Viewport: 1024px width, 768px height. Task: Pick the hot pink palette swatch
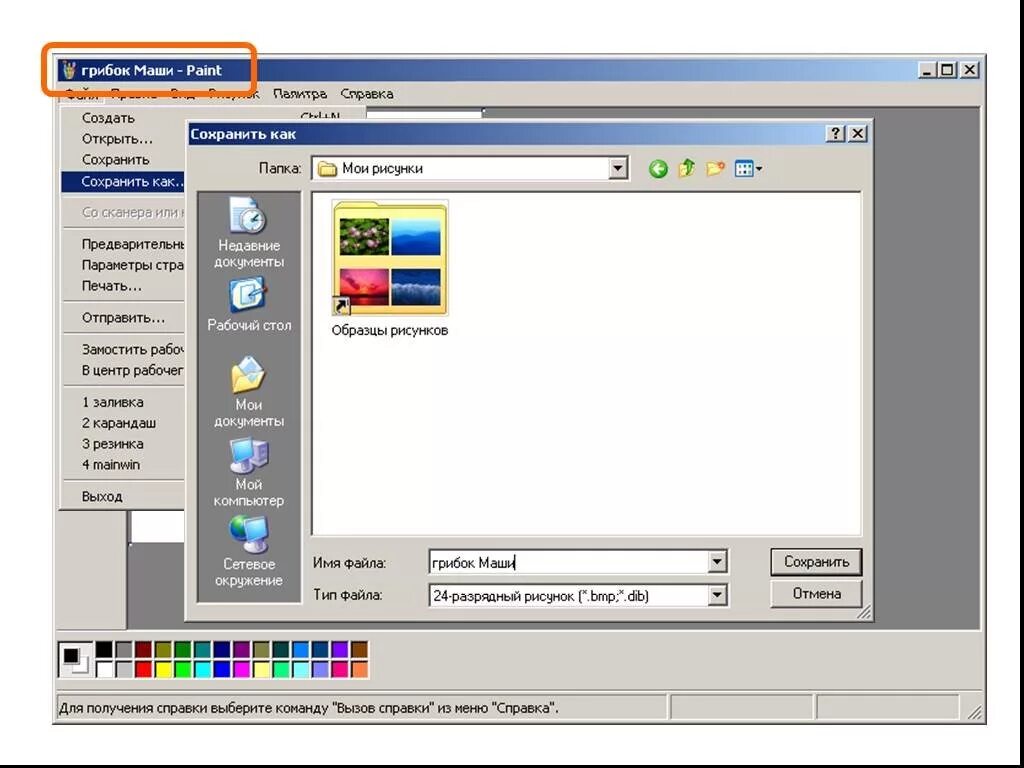340,669
